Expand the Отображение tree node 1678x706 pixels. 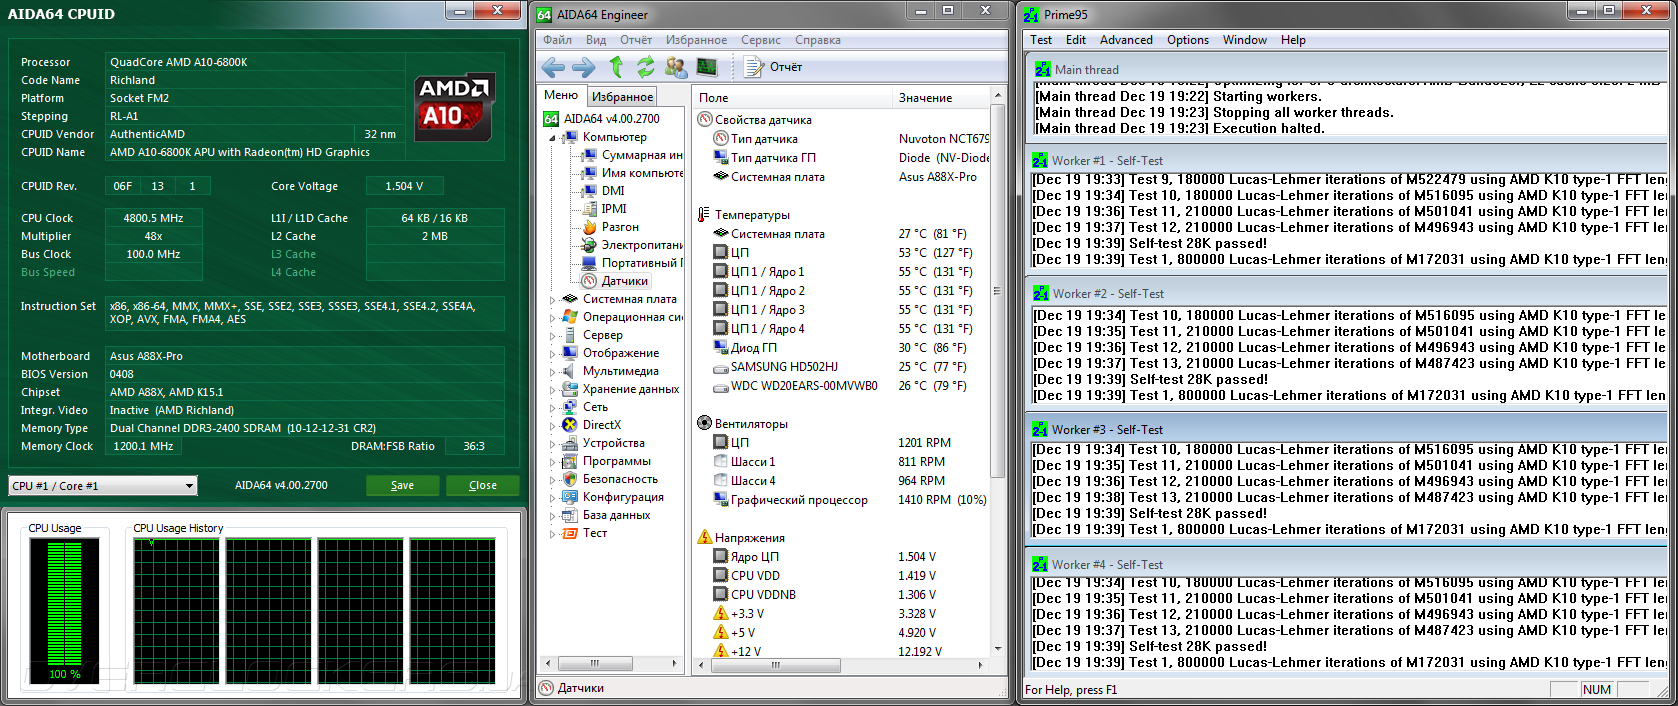pyautogui.click(x=552, y=354)
